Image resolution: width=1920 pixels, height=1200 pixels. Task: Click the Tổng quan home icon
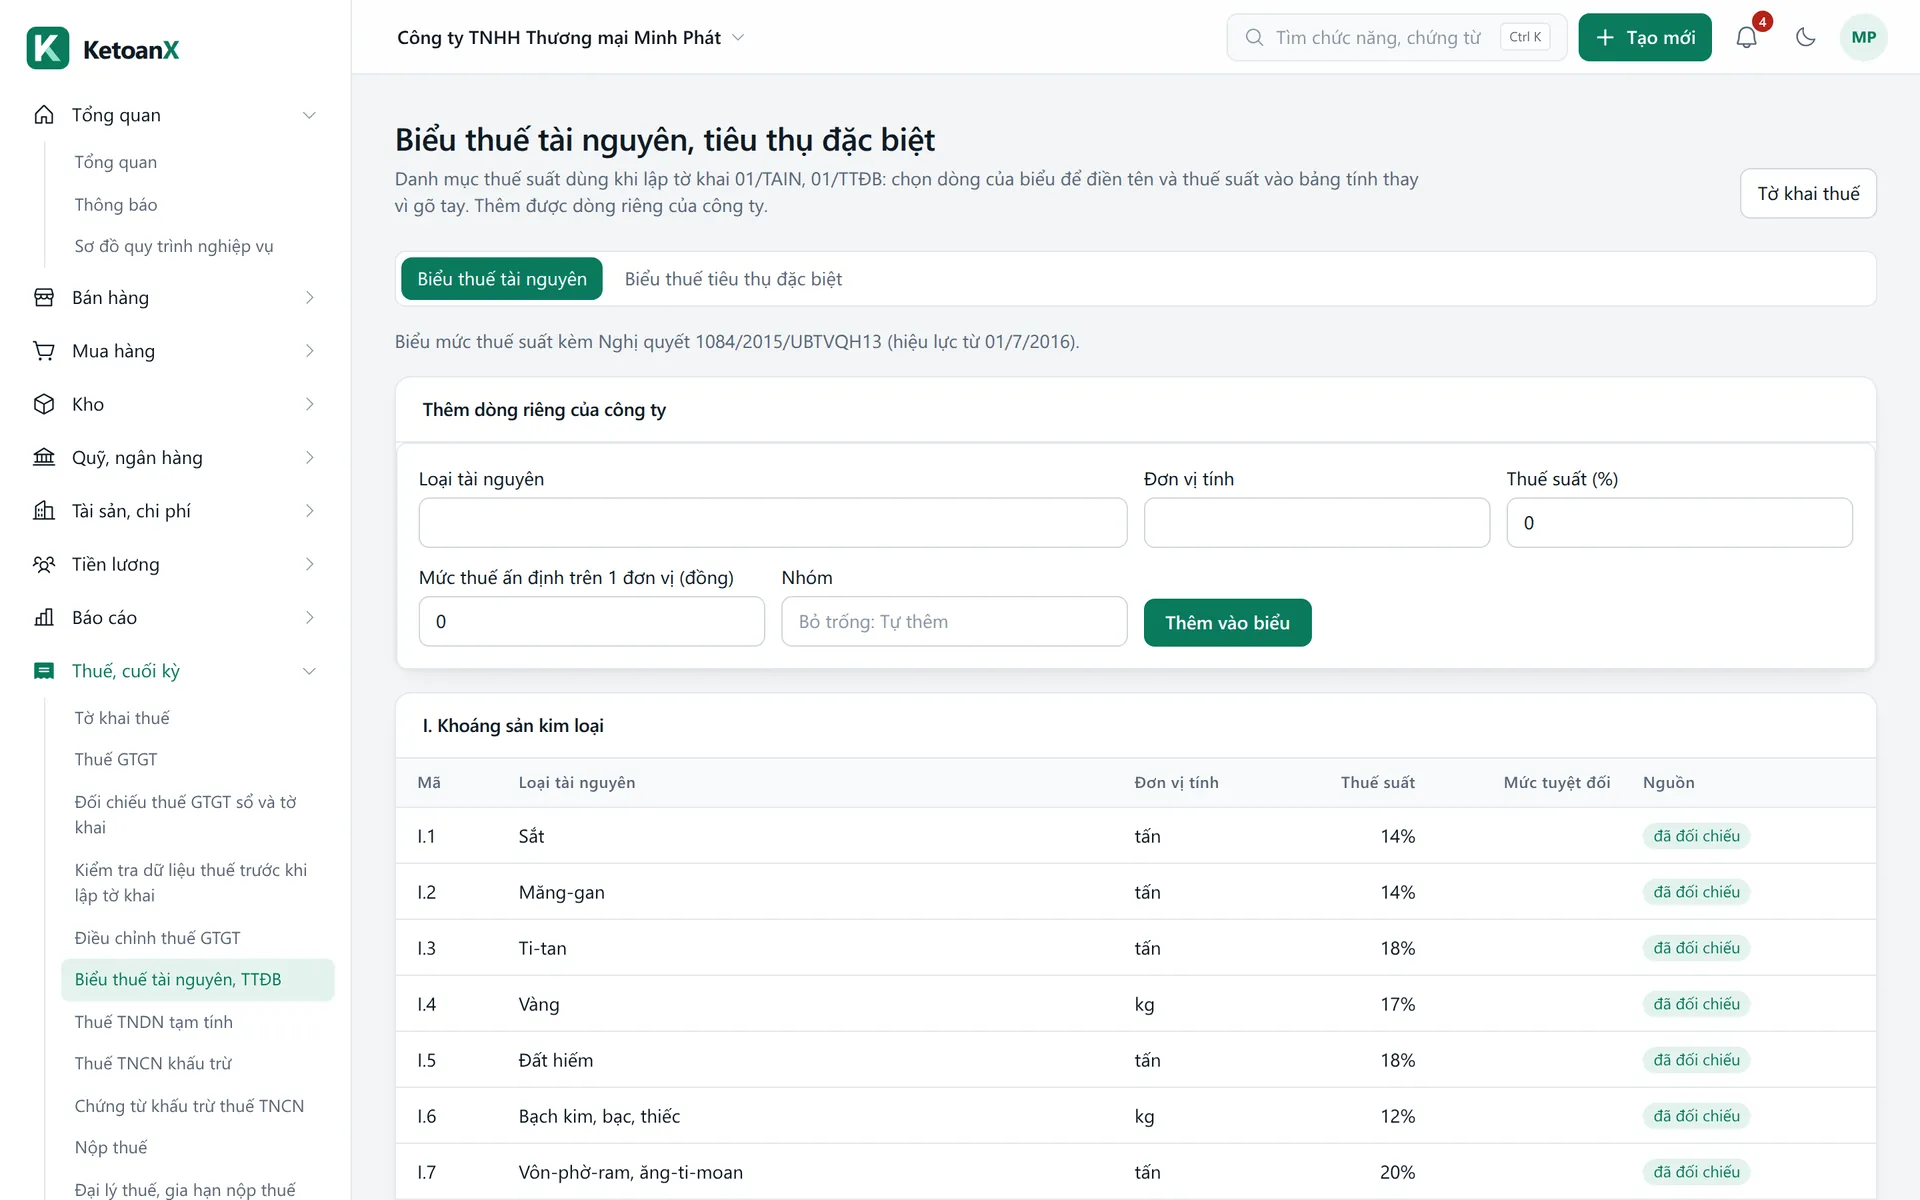(x=44, y=115)
